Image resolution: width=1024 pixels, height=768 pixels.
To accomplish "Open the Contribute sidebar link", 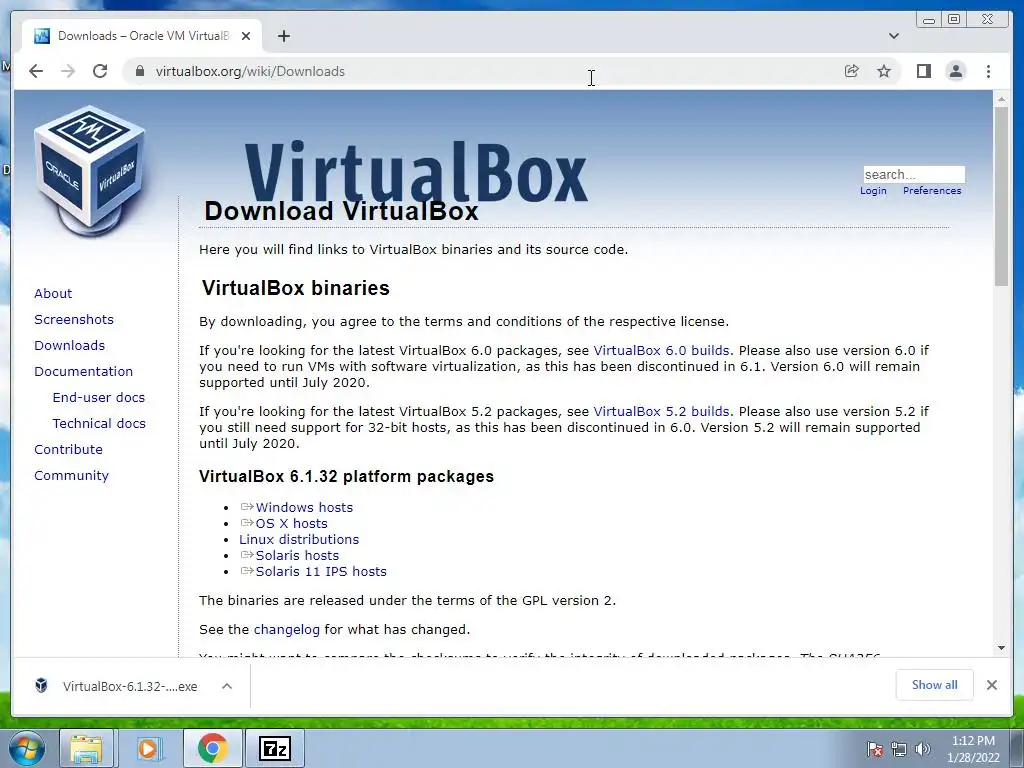I will pyautogui.click(x=68, y=449).
